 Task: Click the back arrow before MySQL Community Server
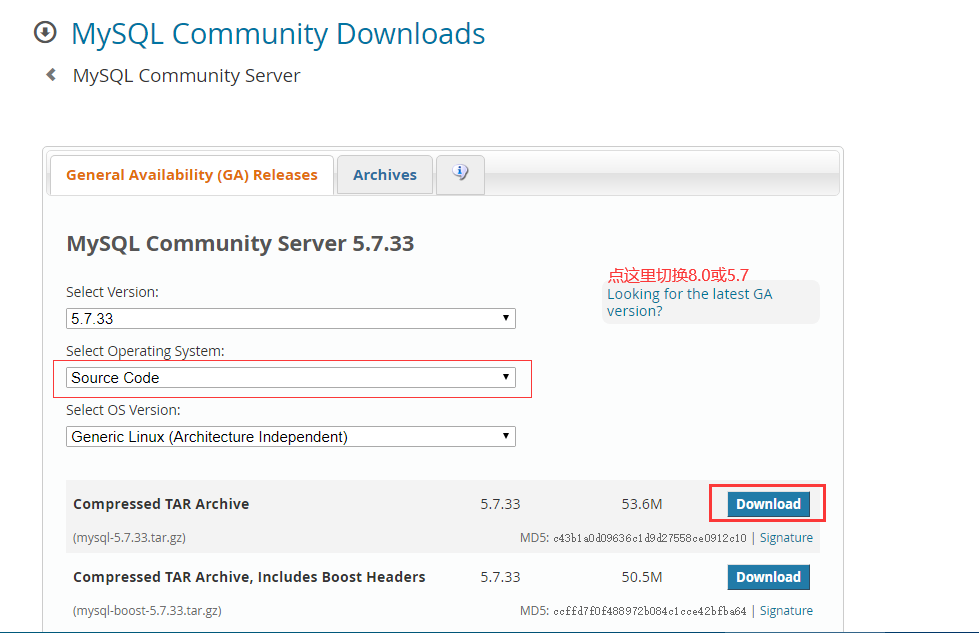(x=51, y=75)
